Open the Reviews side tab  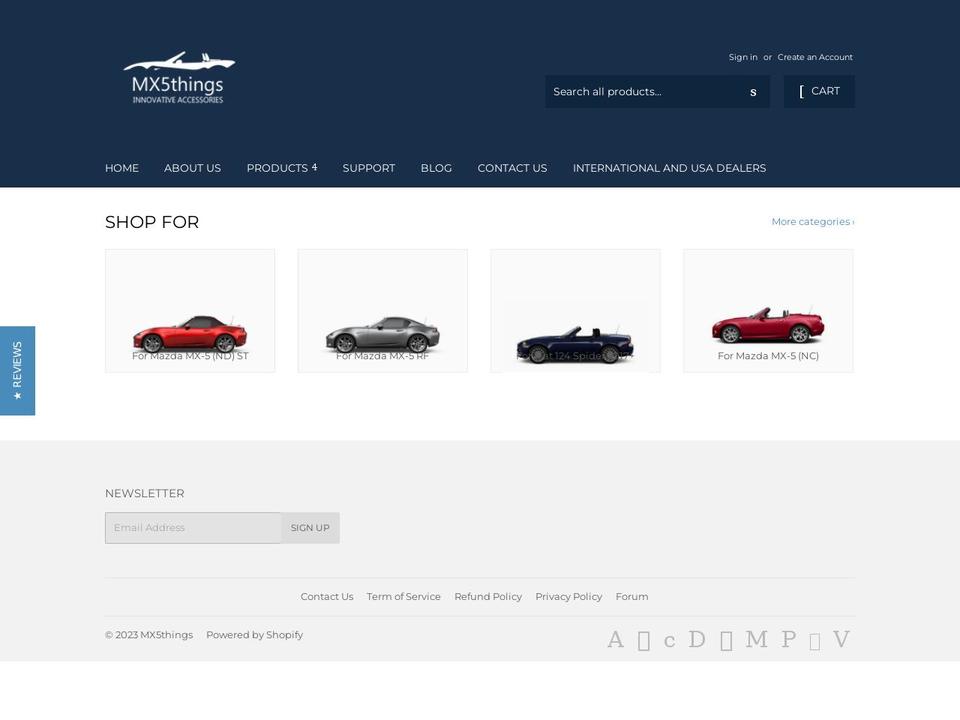pyautogui.click(x=17, y=370)
